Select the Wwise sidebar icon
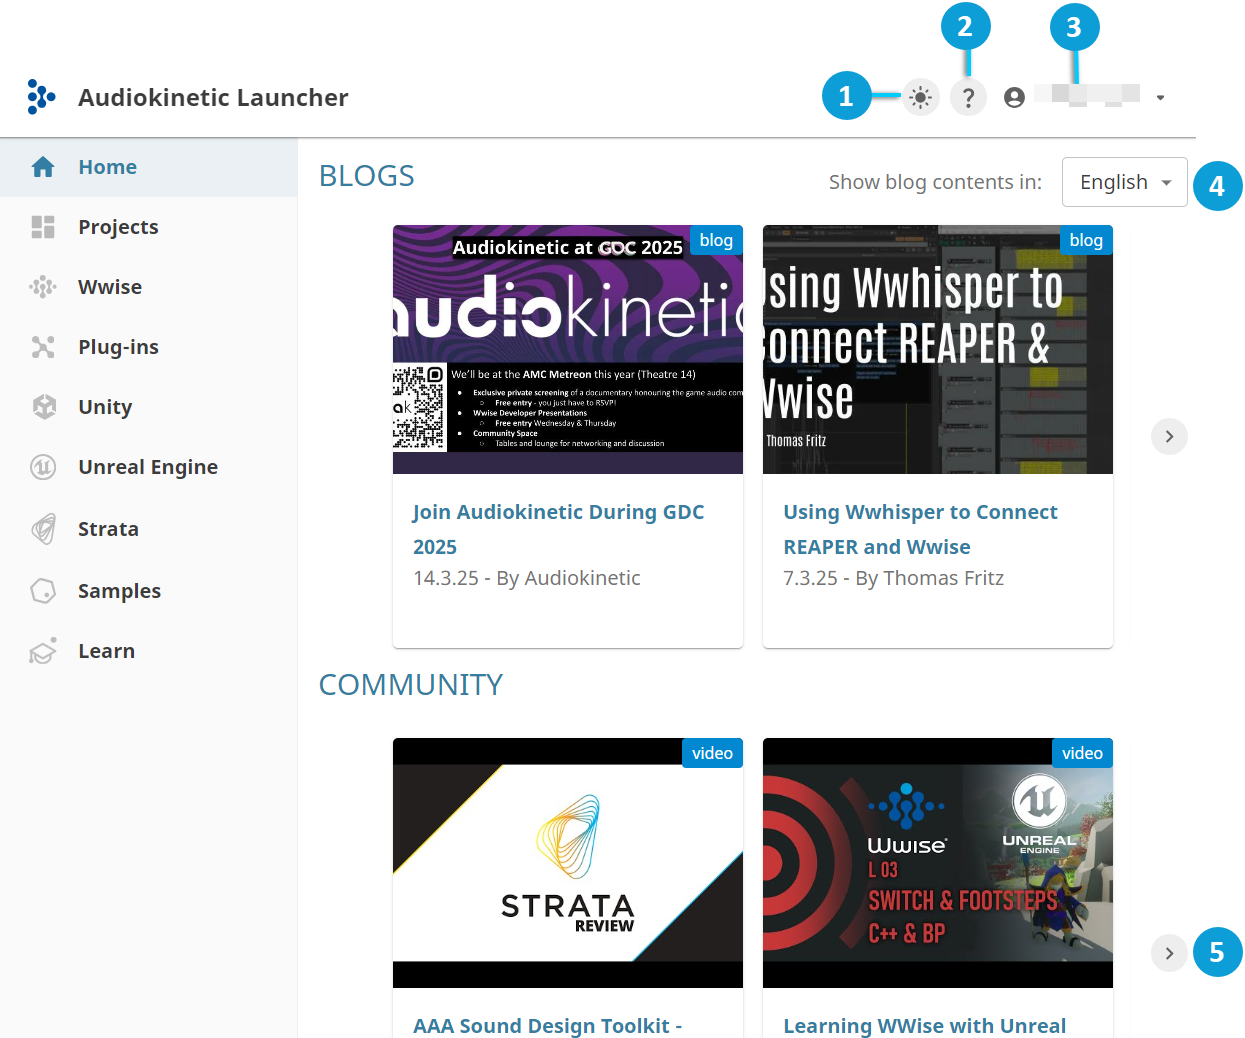1245x1038 pixels. pyautogui.click(x=43, y=287)
